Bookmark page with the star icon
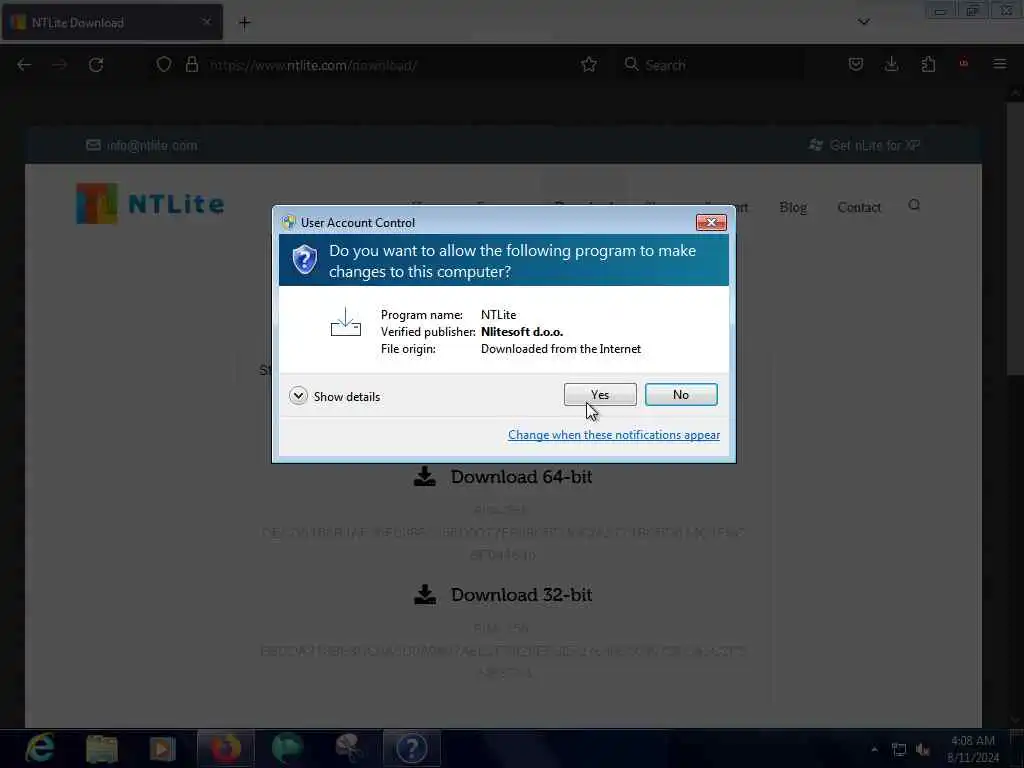Viewport: 1024px width, 768px height. (588, 65)
